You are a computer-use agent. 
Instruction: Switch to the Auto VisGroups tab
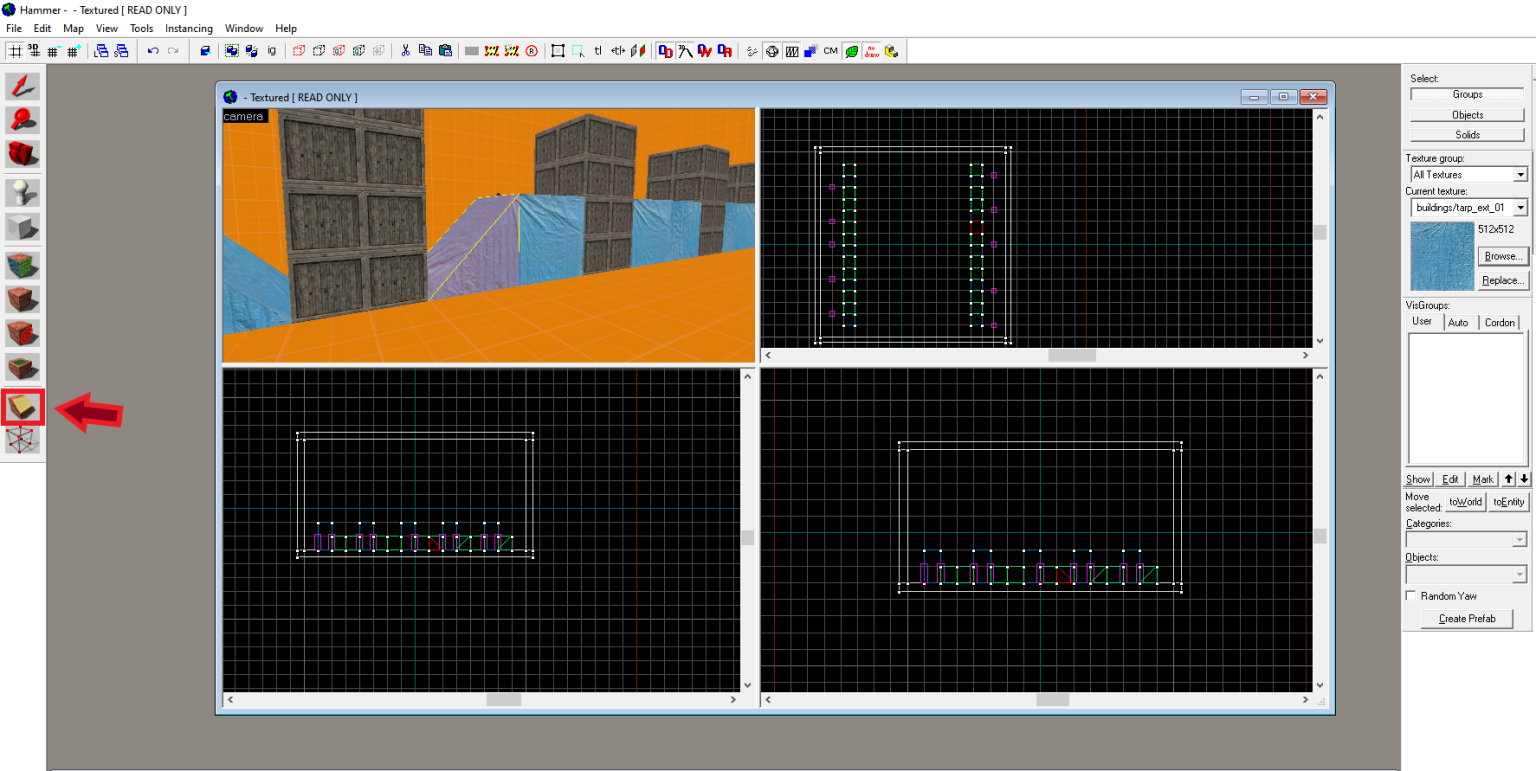pos(1458,322)
